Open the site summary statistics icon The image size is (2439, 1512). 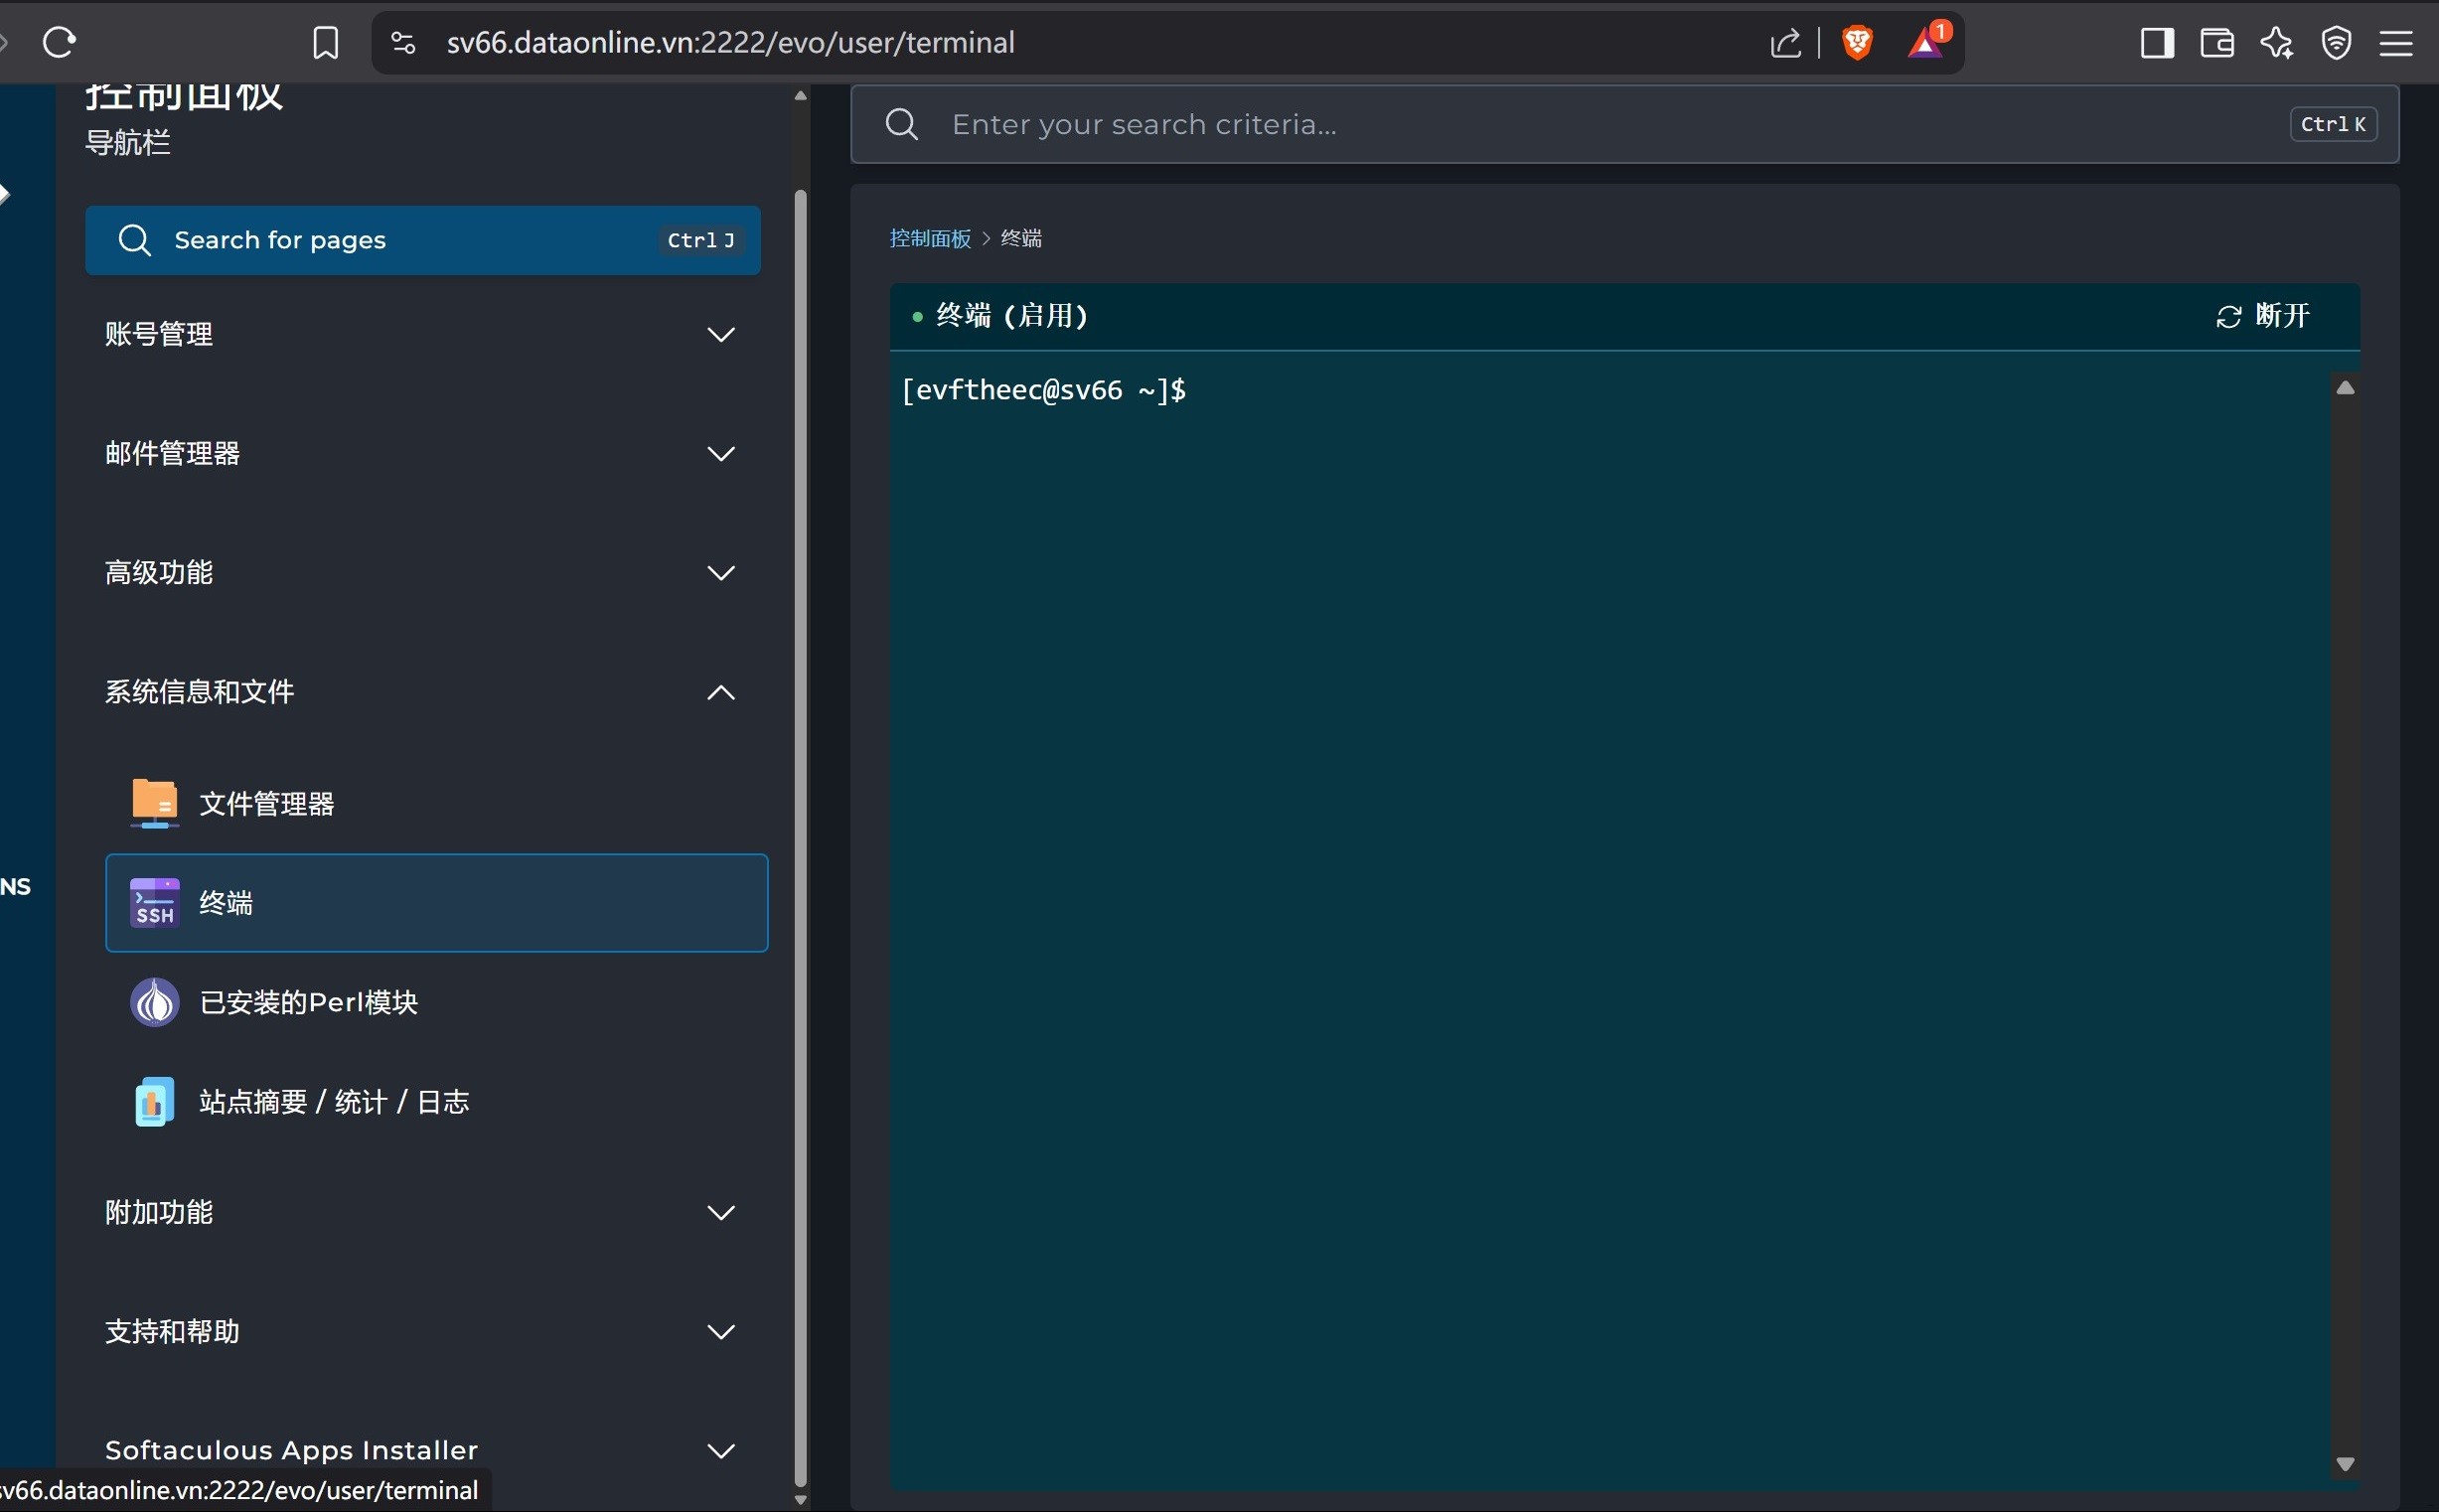(x=154, y=1101)
